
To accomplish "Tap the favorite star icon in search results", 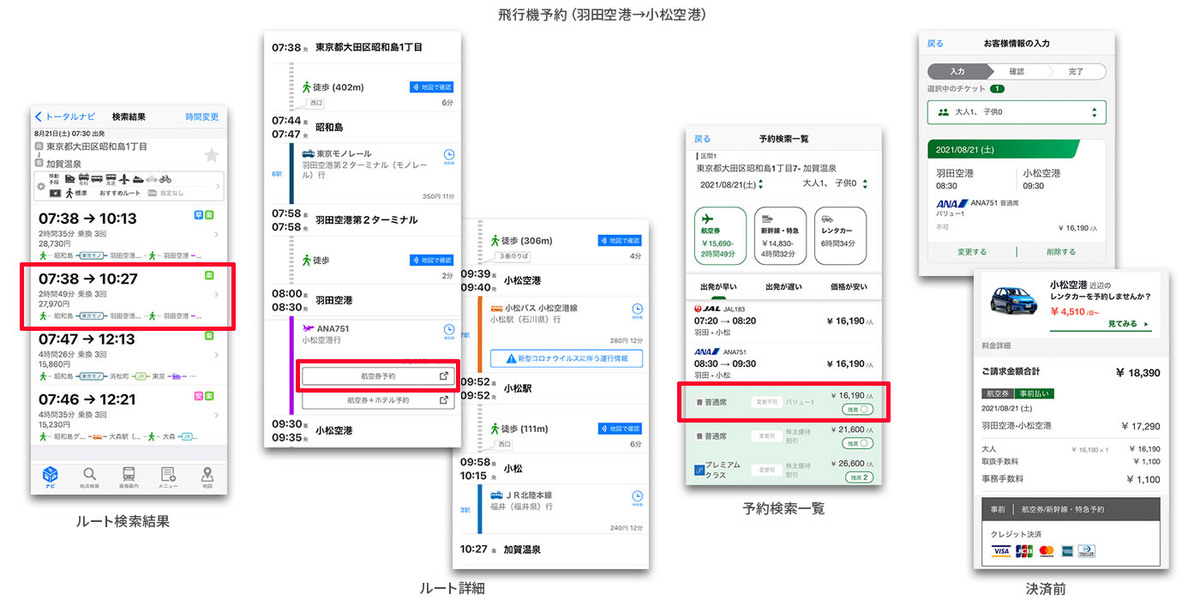I will (x=211, y=155).
